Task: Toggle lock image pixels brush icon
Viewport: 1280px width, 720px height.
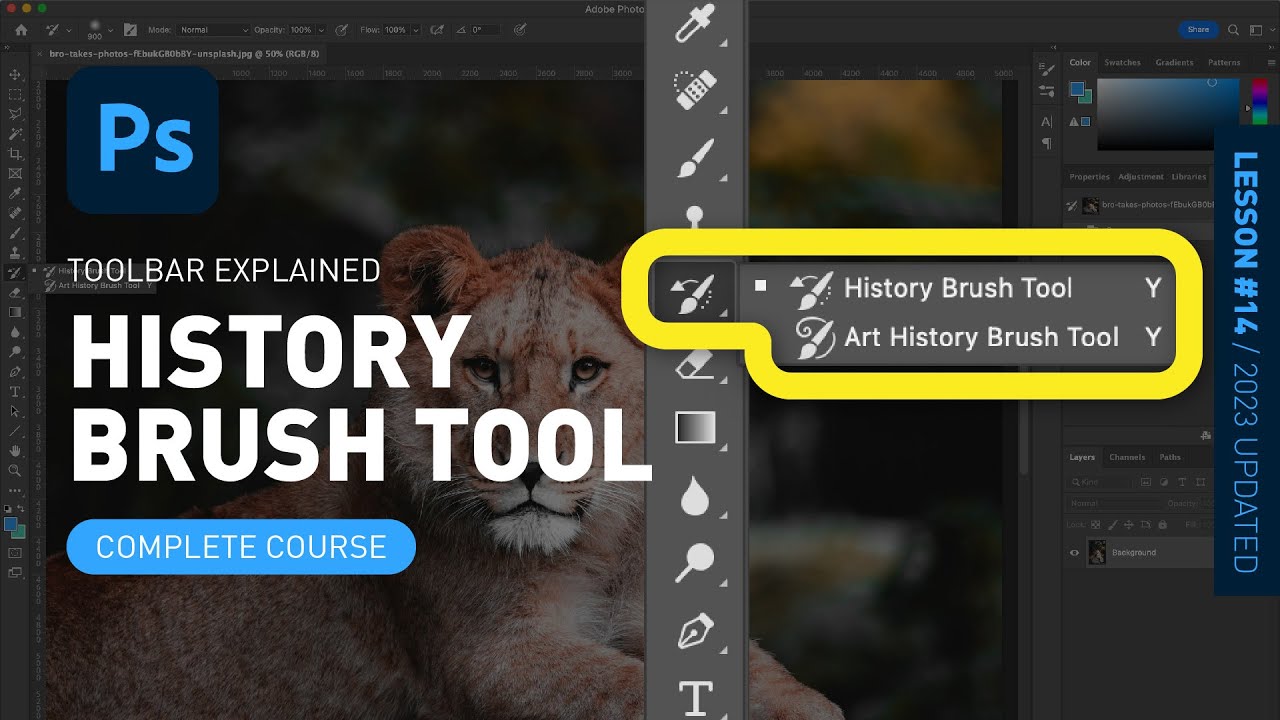Action: point(1112,524)
